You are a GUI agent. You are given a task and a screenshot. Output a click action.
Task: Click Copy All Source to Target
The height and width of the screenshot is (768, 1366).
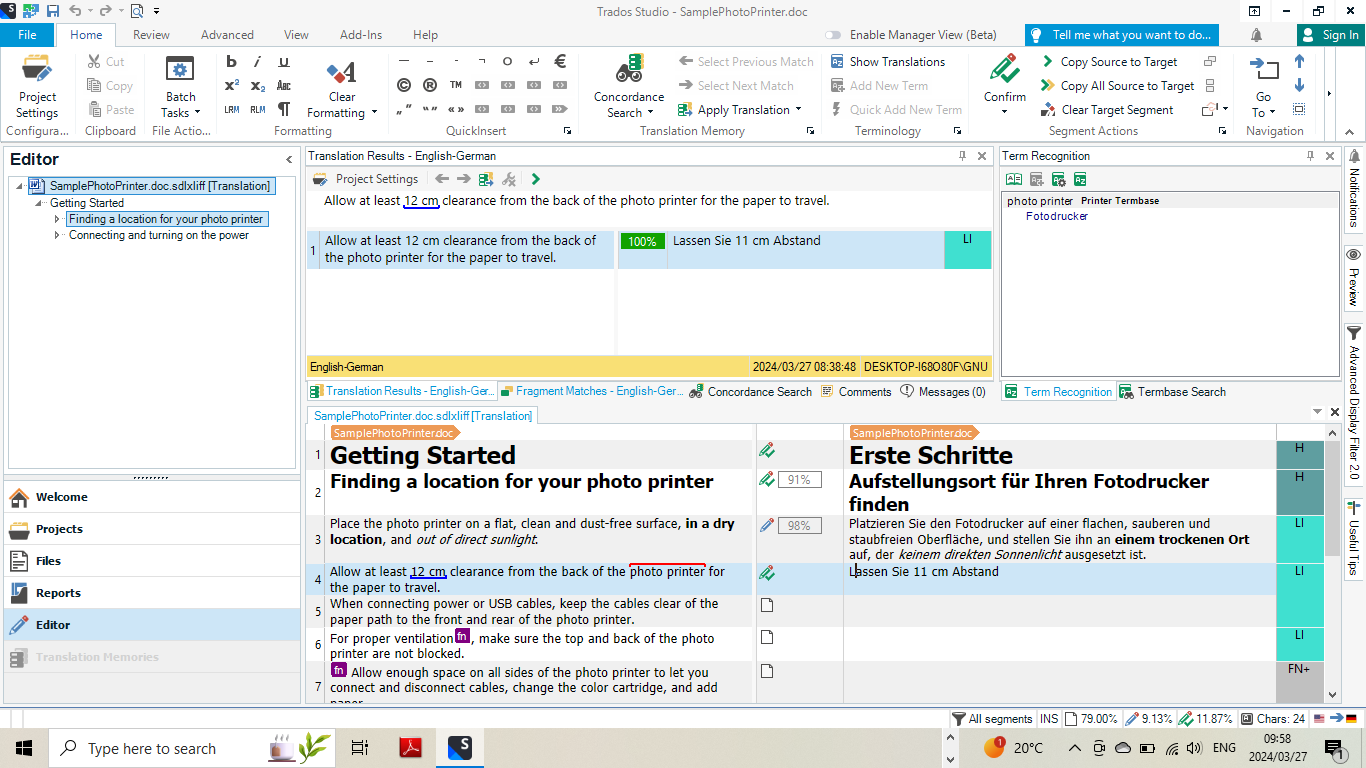click(1117, 86)
